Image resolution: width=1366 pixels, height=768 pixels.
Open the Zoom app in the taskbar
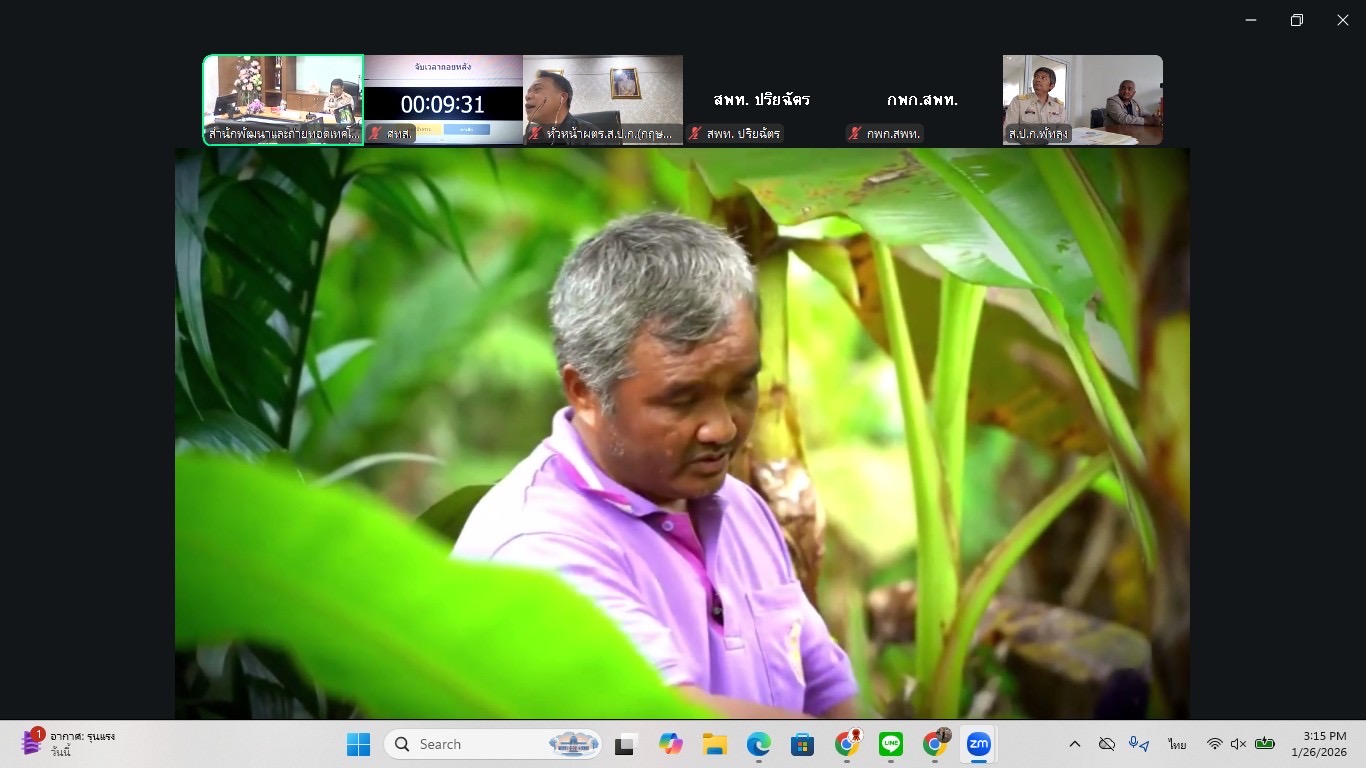[x=978, y=744]
